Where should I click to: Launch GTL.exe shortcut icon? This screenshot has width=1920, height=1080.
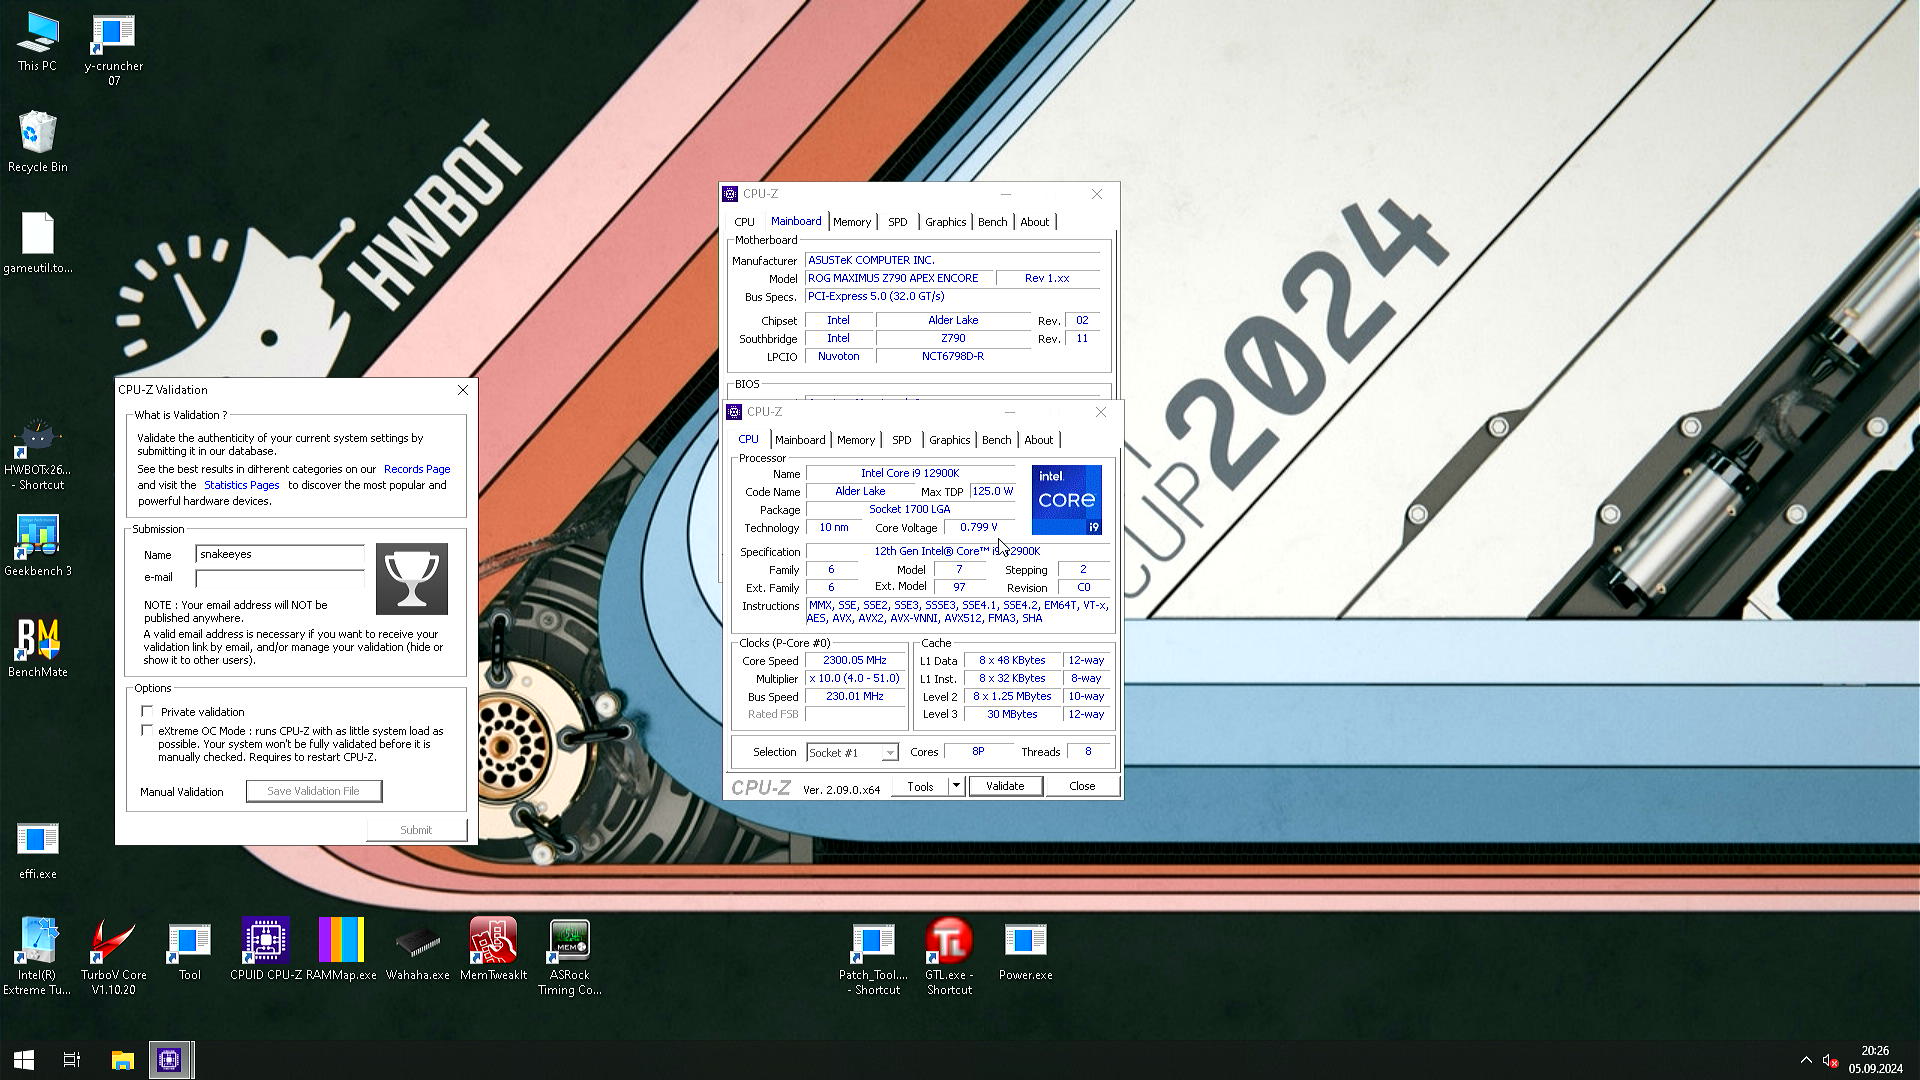click(949, 956)
